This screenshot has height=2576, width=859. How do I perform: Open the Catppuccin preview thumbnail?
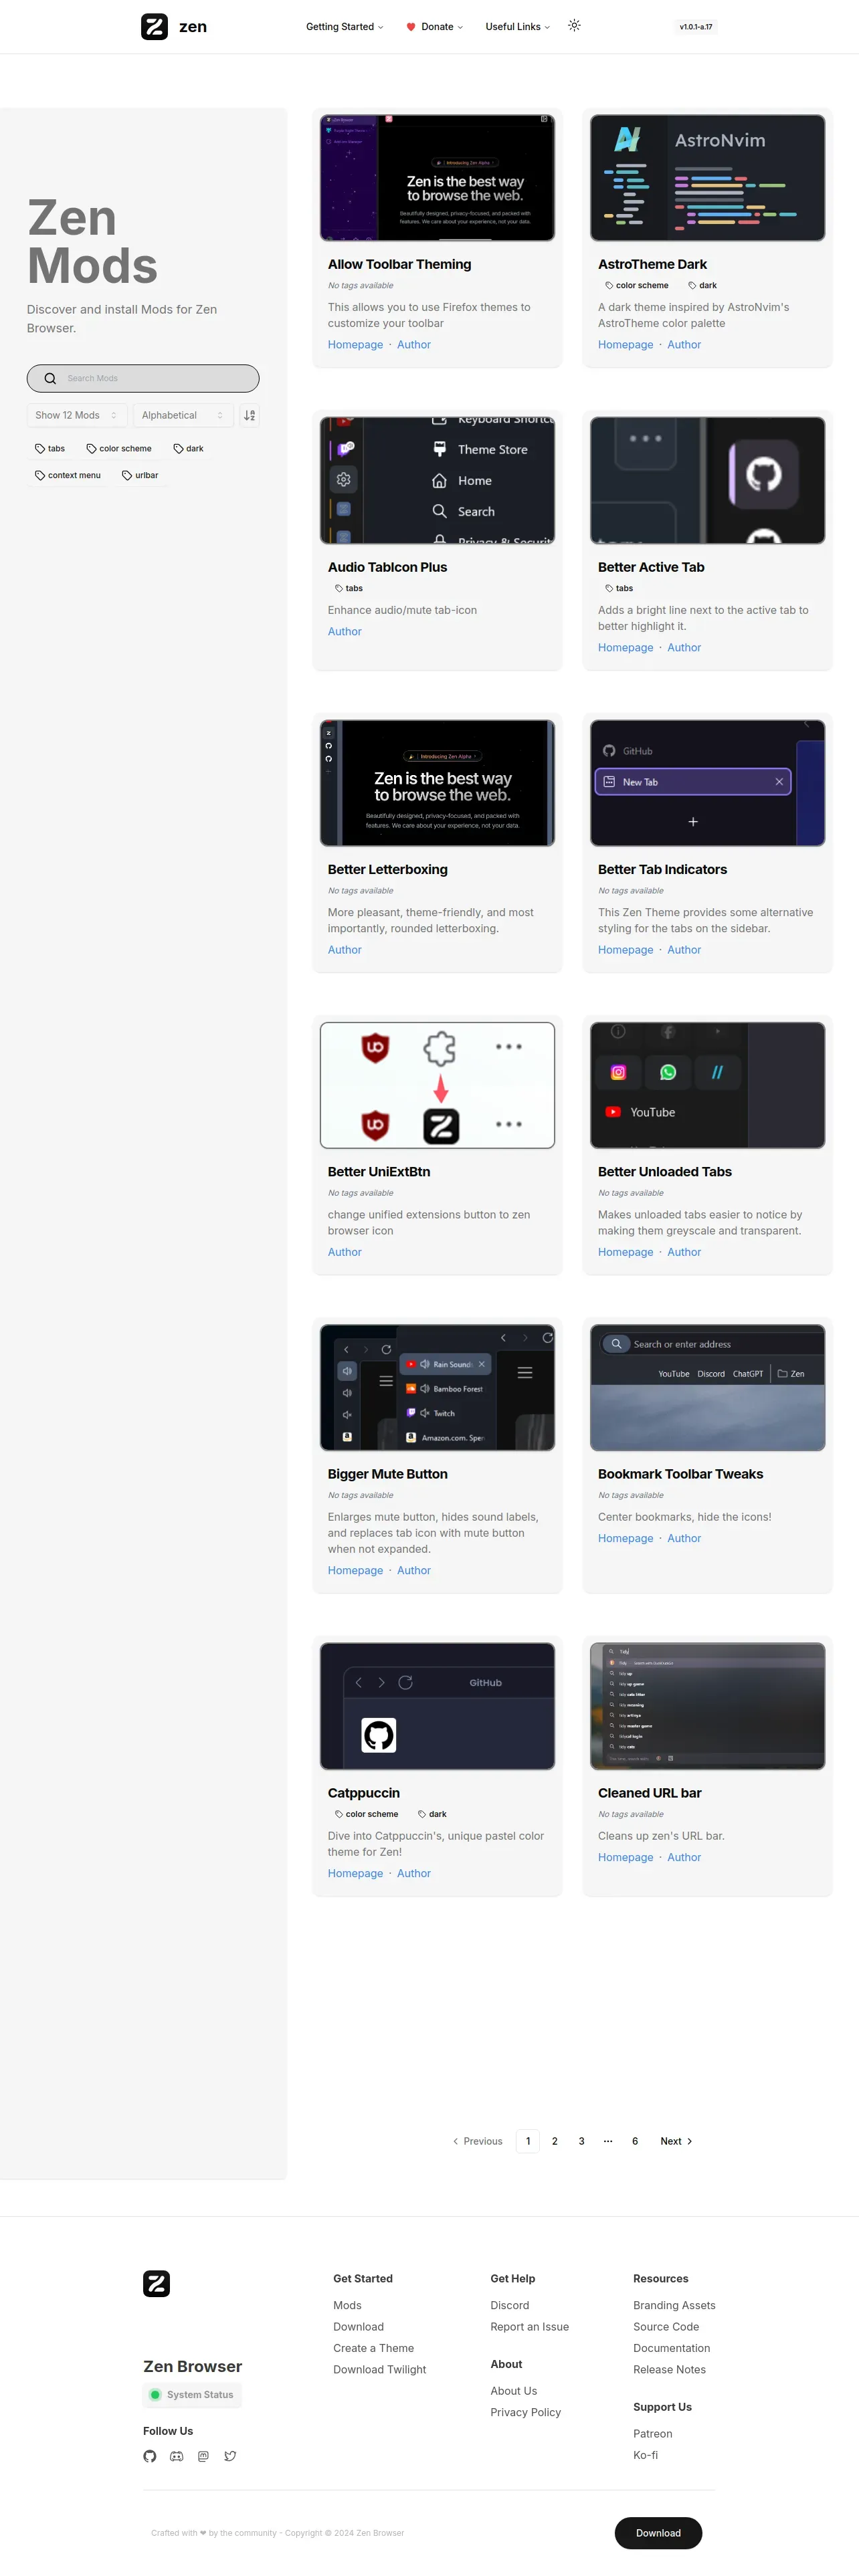point(437,1706)
